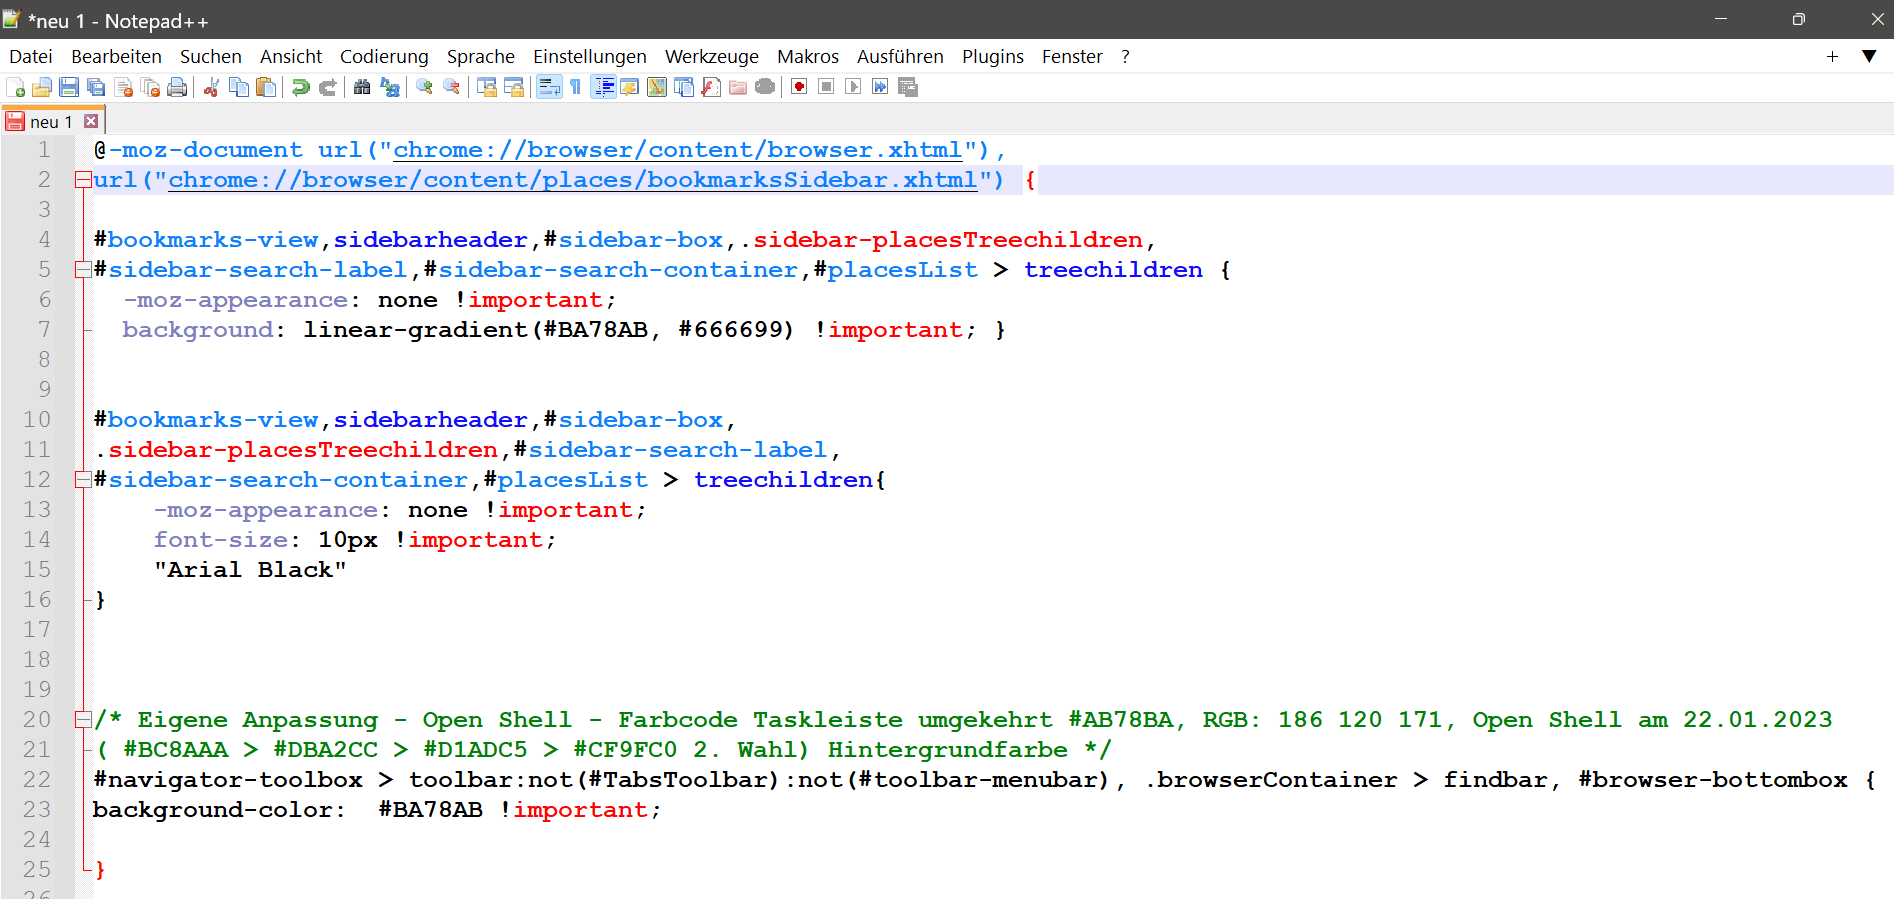Click the Zoom in magnifier icon
Image resolution: width=1894 pixels, height=899 pixels.
click(x=424, y=88)
